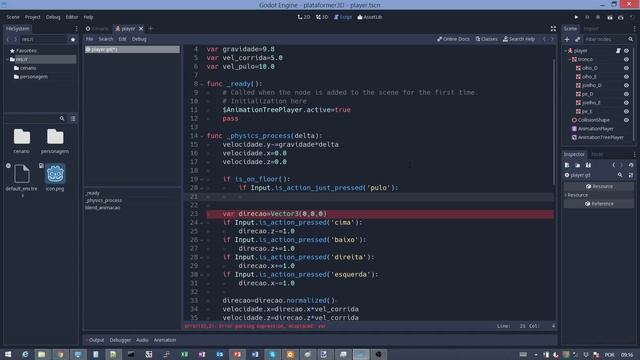Toggle favorite for current FileSystem path

(x=73, y=40)
